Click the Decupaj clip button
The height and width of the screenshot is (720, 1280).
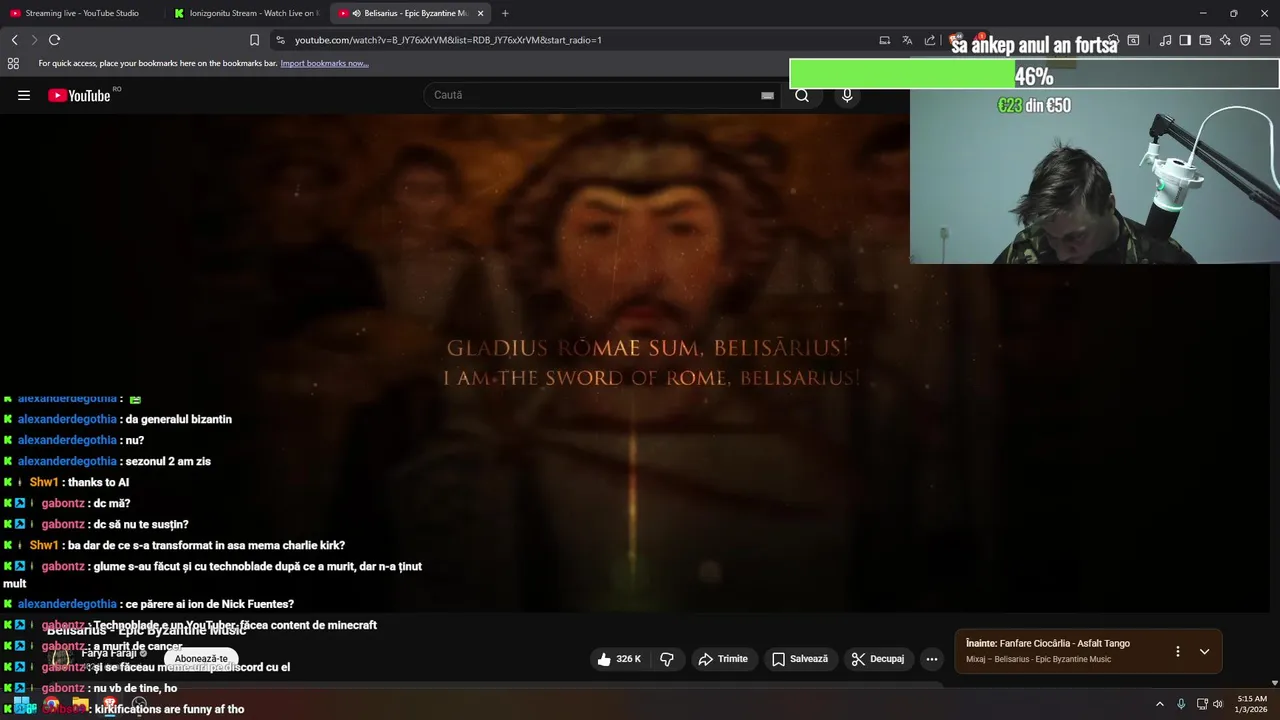pyautogui.click(x=878, y=659)
